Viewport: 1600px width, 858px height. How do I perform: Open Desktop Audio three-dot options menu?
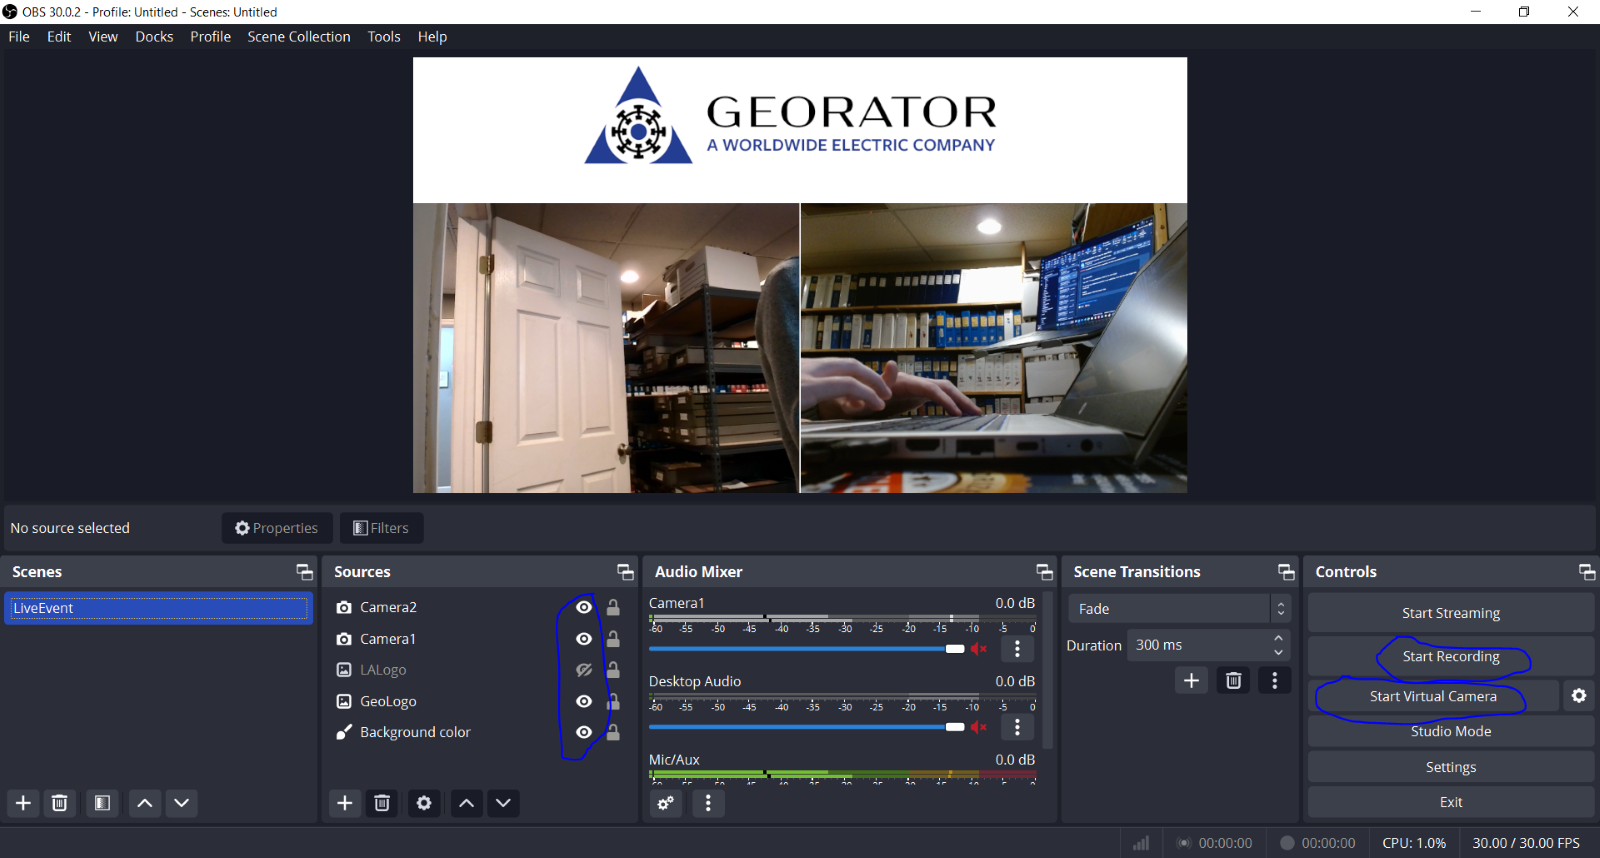click(x=1017, y=727)
